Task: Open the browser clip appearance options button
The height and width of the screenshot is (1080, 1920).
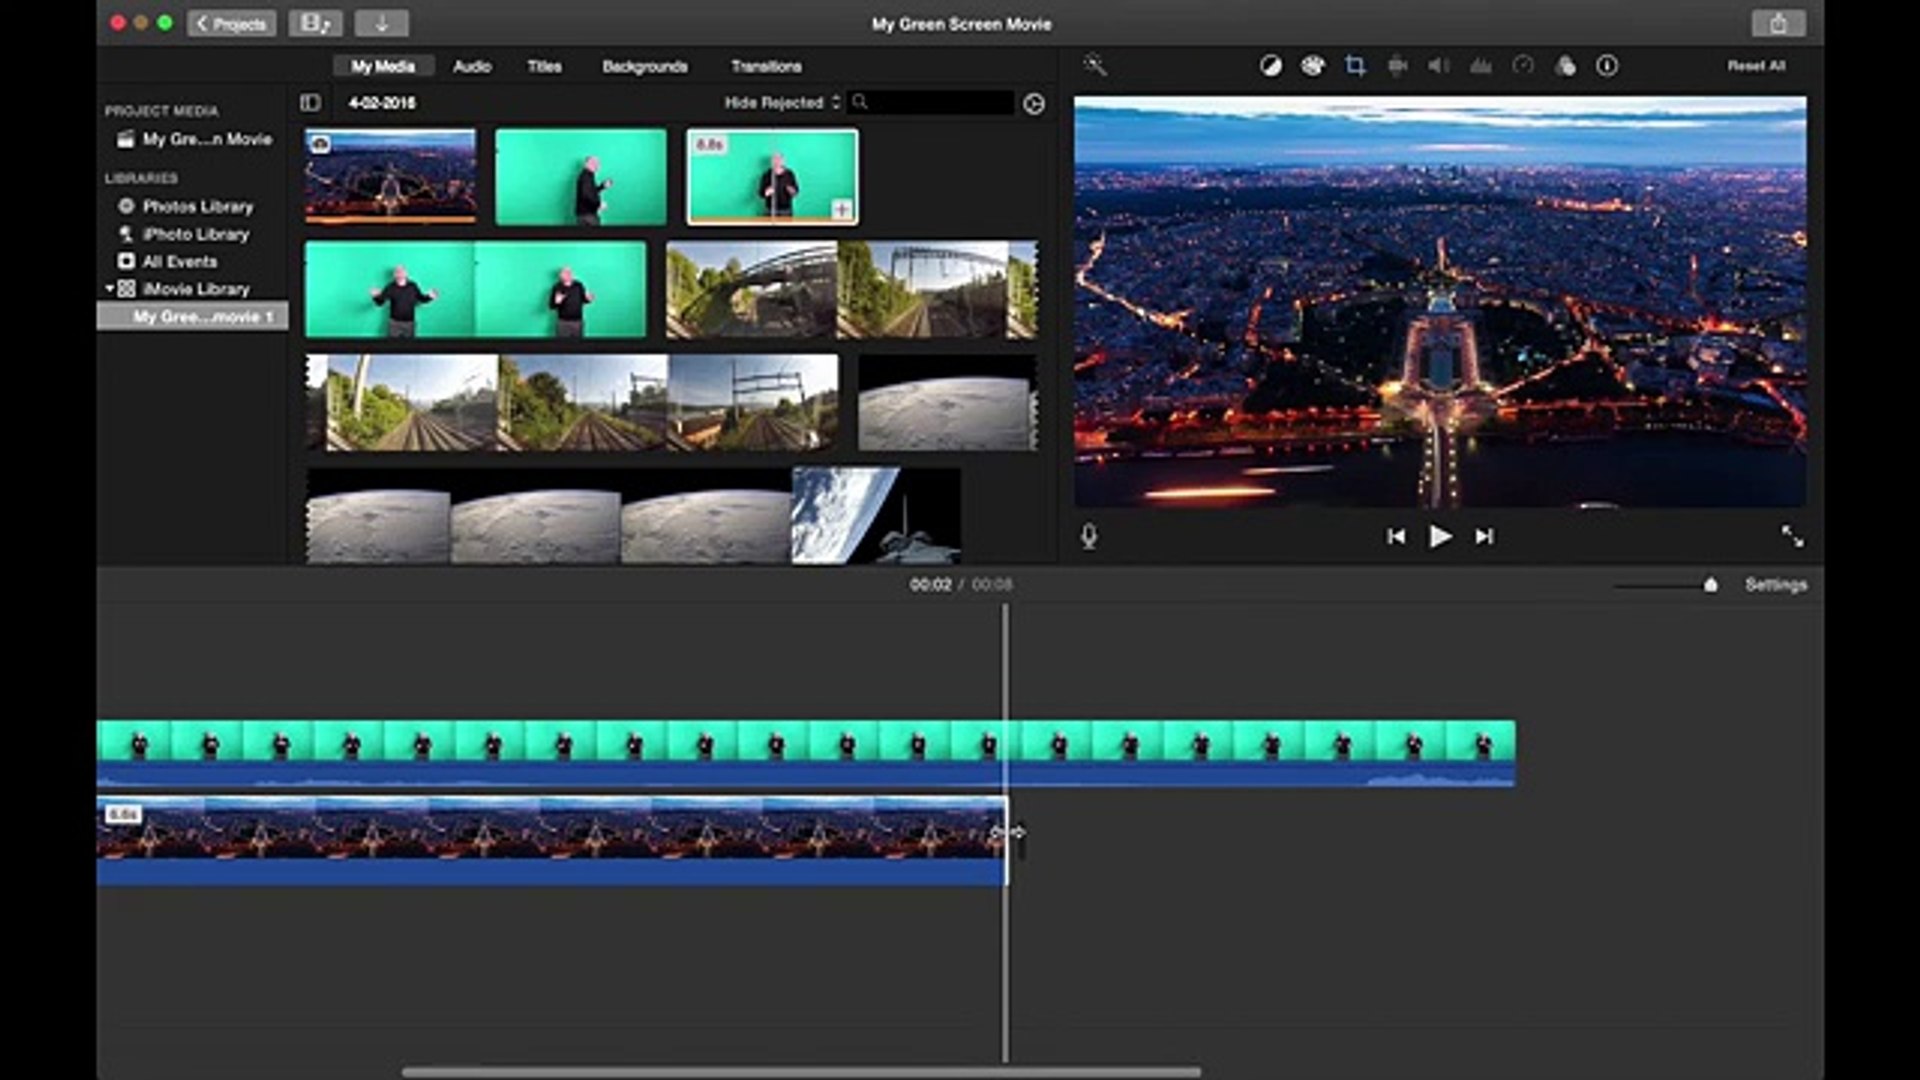Action: tap(1034, 104)
